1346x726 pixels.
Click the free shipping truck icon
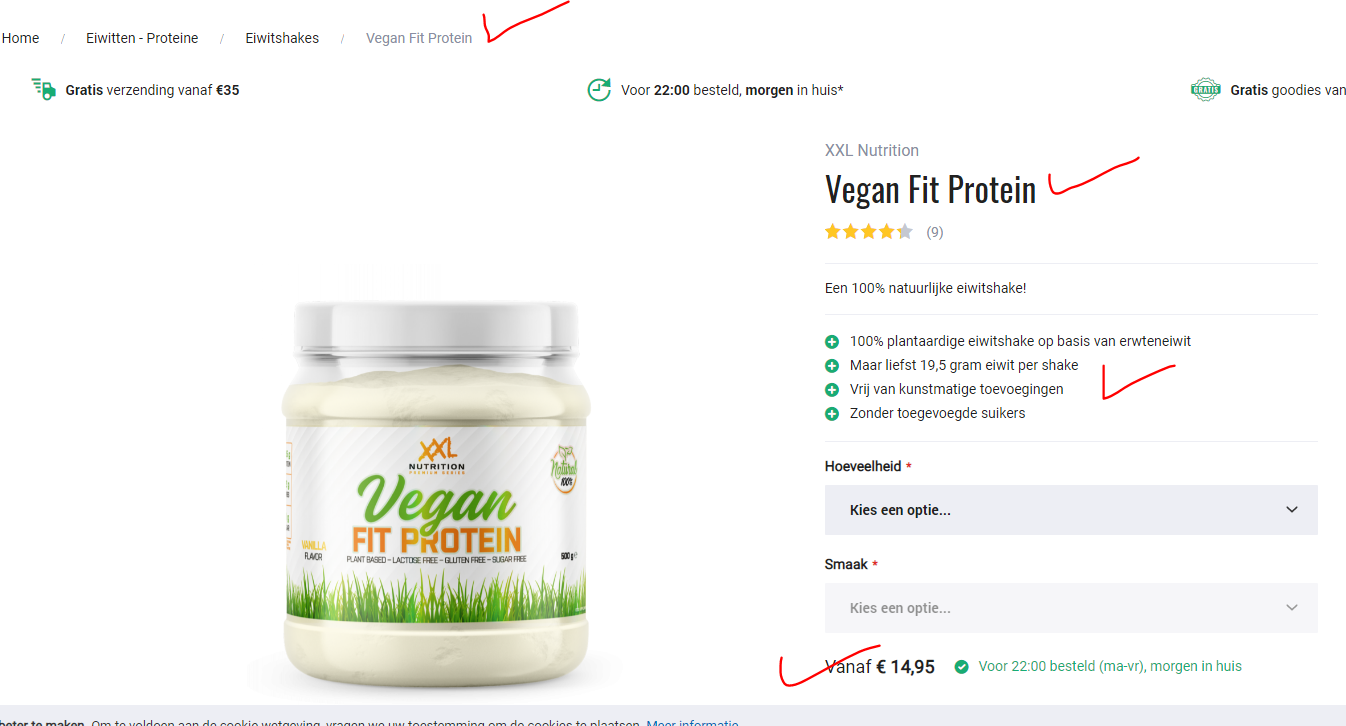[43, 89]
